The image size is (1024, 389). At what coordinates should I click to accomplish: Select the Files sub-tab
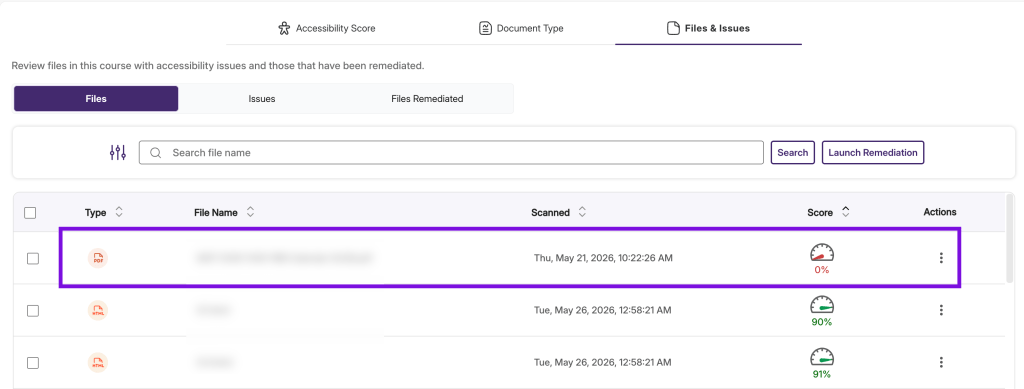click(96, 99)
